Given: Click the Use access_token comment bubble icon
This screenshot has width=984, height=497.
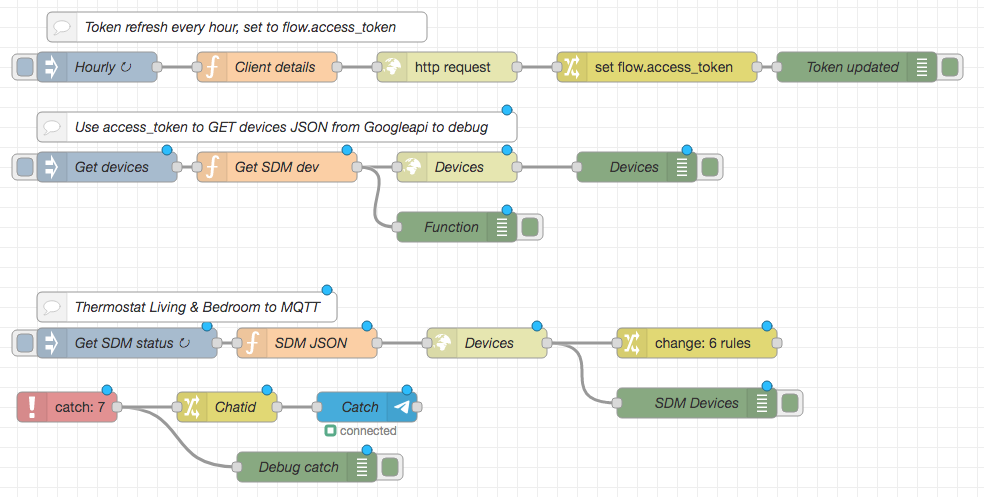Looking at the screenshot, I should (52, 127).
